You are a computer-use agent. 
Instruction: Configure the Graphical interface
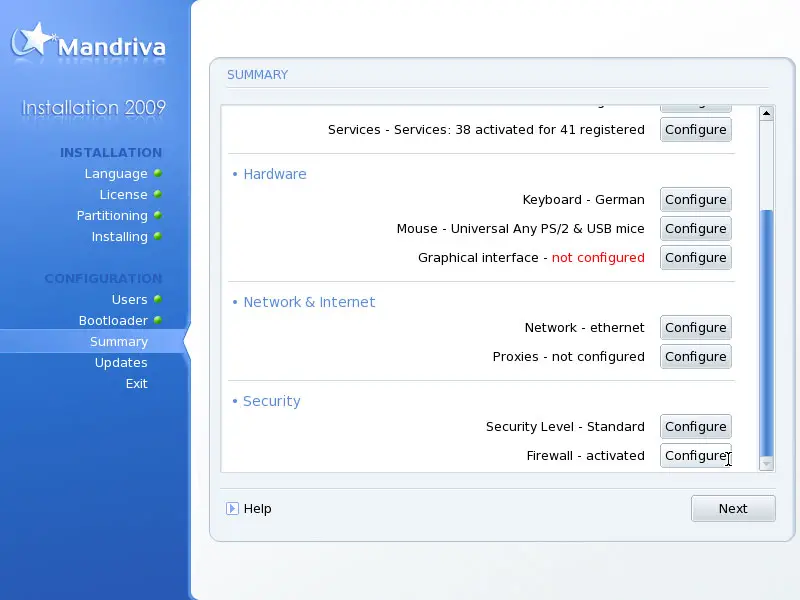point(696,258)
